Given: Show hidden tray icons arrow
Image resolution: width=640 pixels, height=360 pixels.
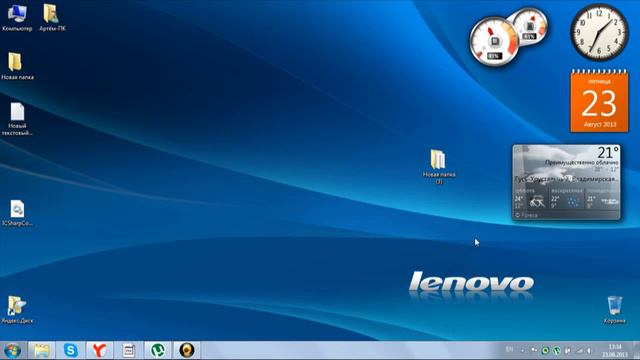Looking at the screenshot, I should pyautogui.click(x=522, y=351).
